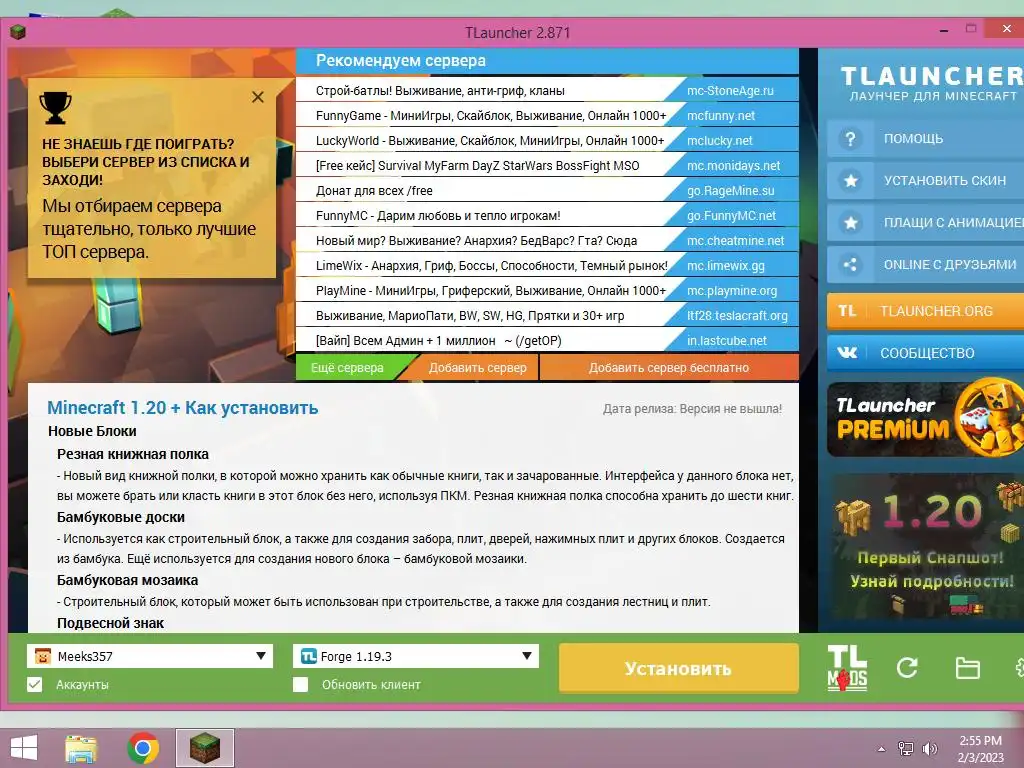Click Донат для всех /free row text
The image size is (1024, 768).
click(374, 191)
